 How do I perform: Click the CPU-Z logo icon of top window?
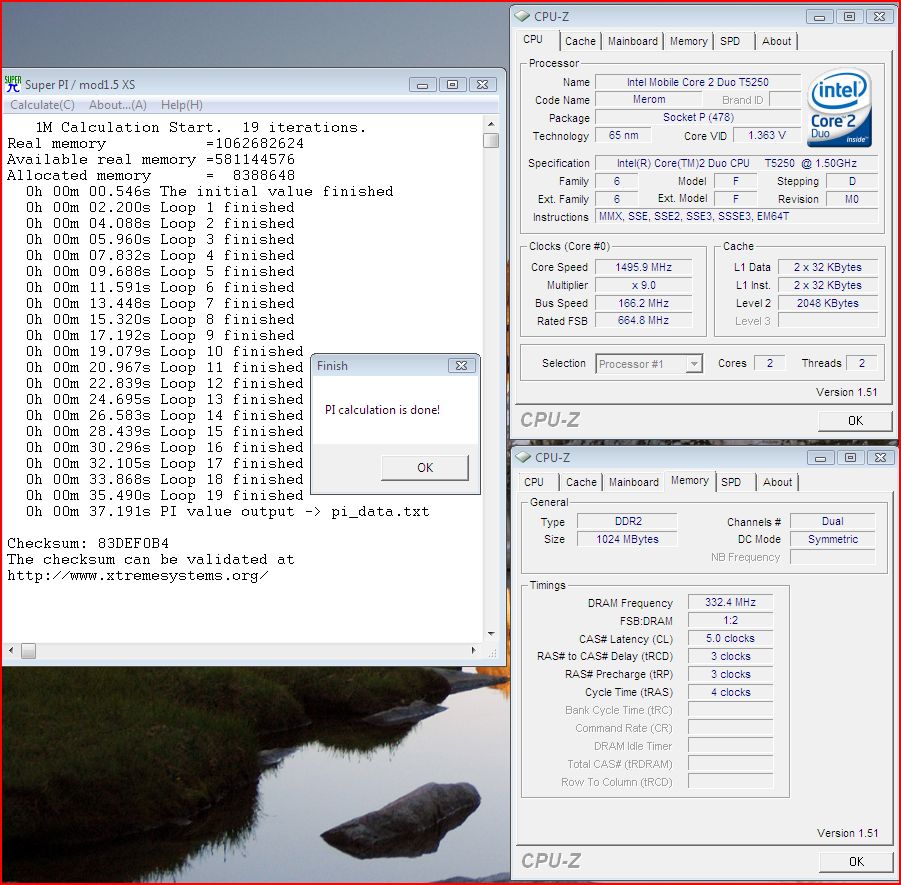522,16
